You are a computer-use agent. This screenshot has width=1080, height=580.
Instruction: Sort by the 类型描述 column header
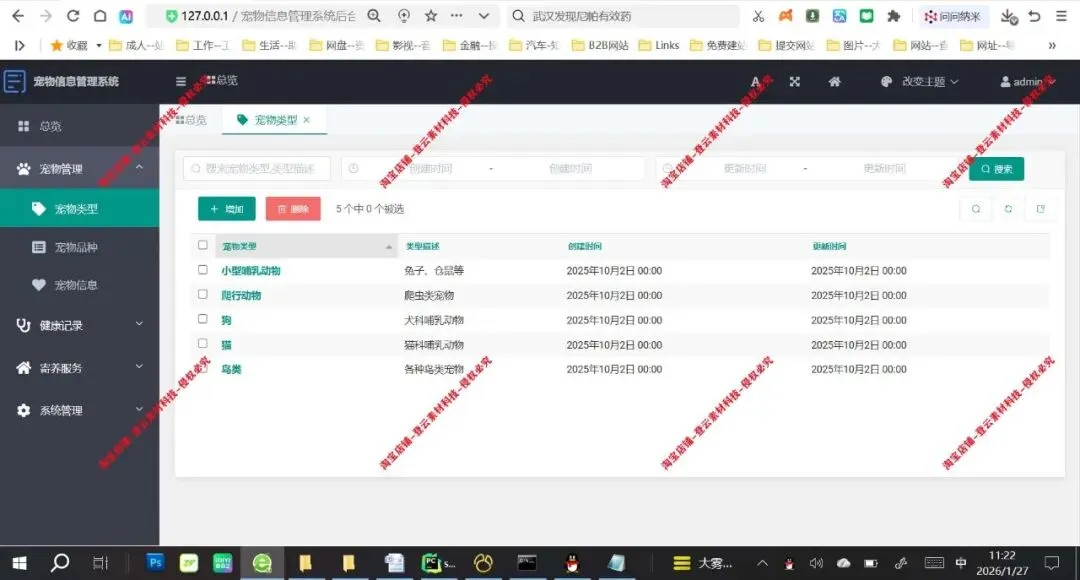click(422, 246)
